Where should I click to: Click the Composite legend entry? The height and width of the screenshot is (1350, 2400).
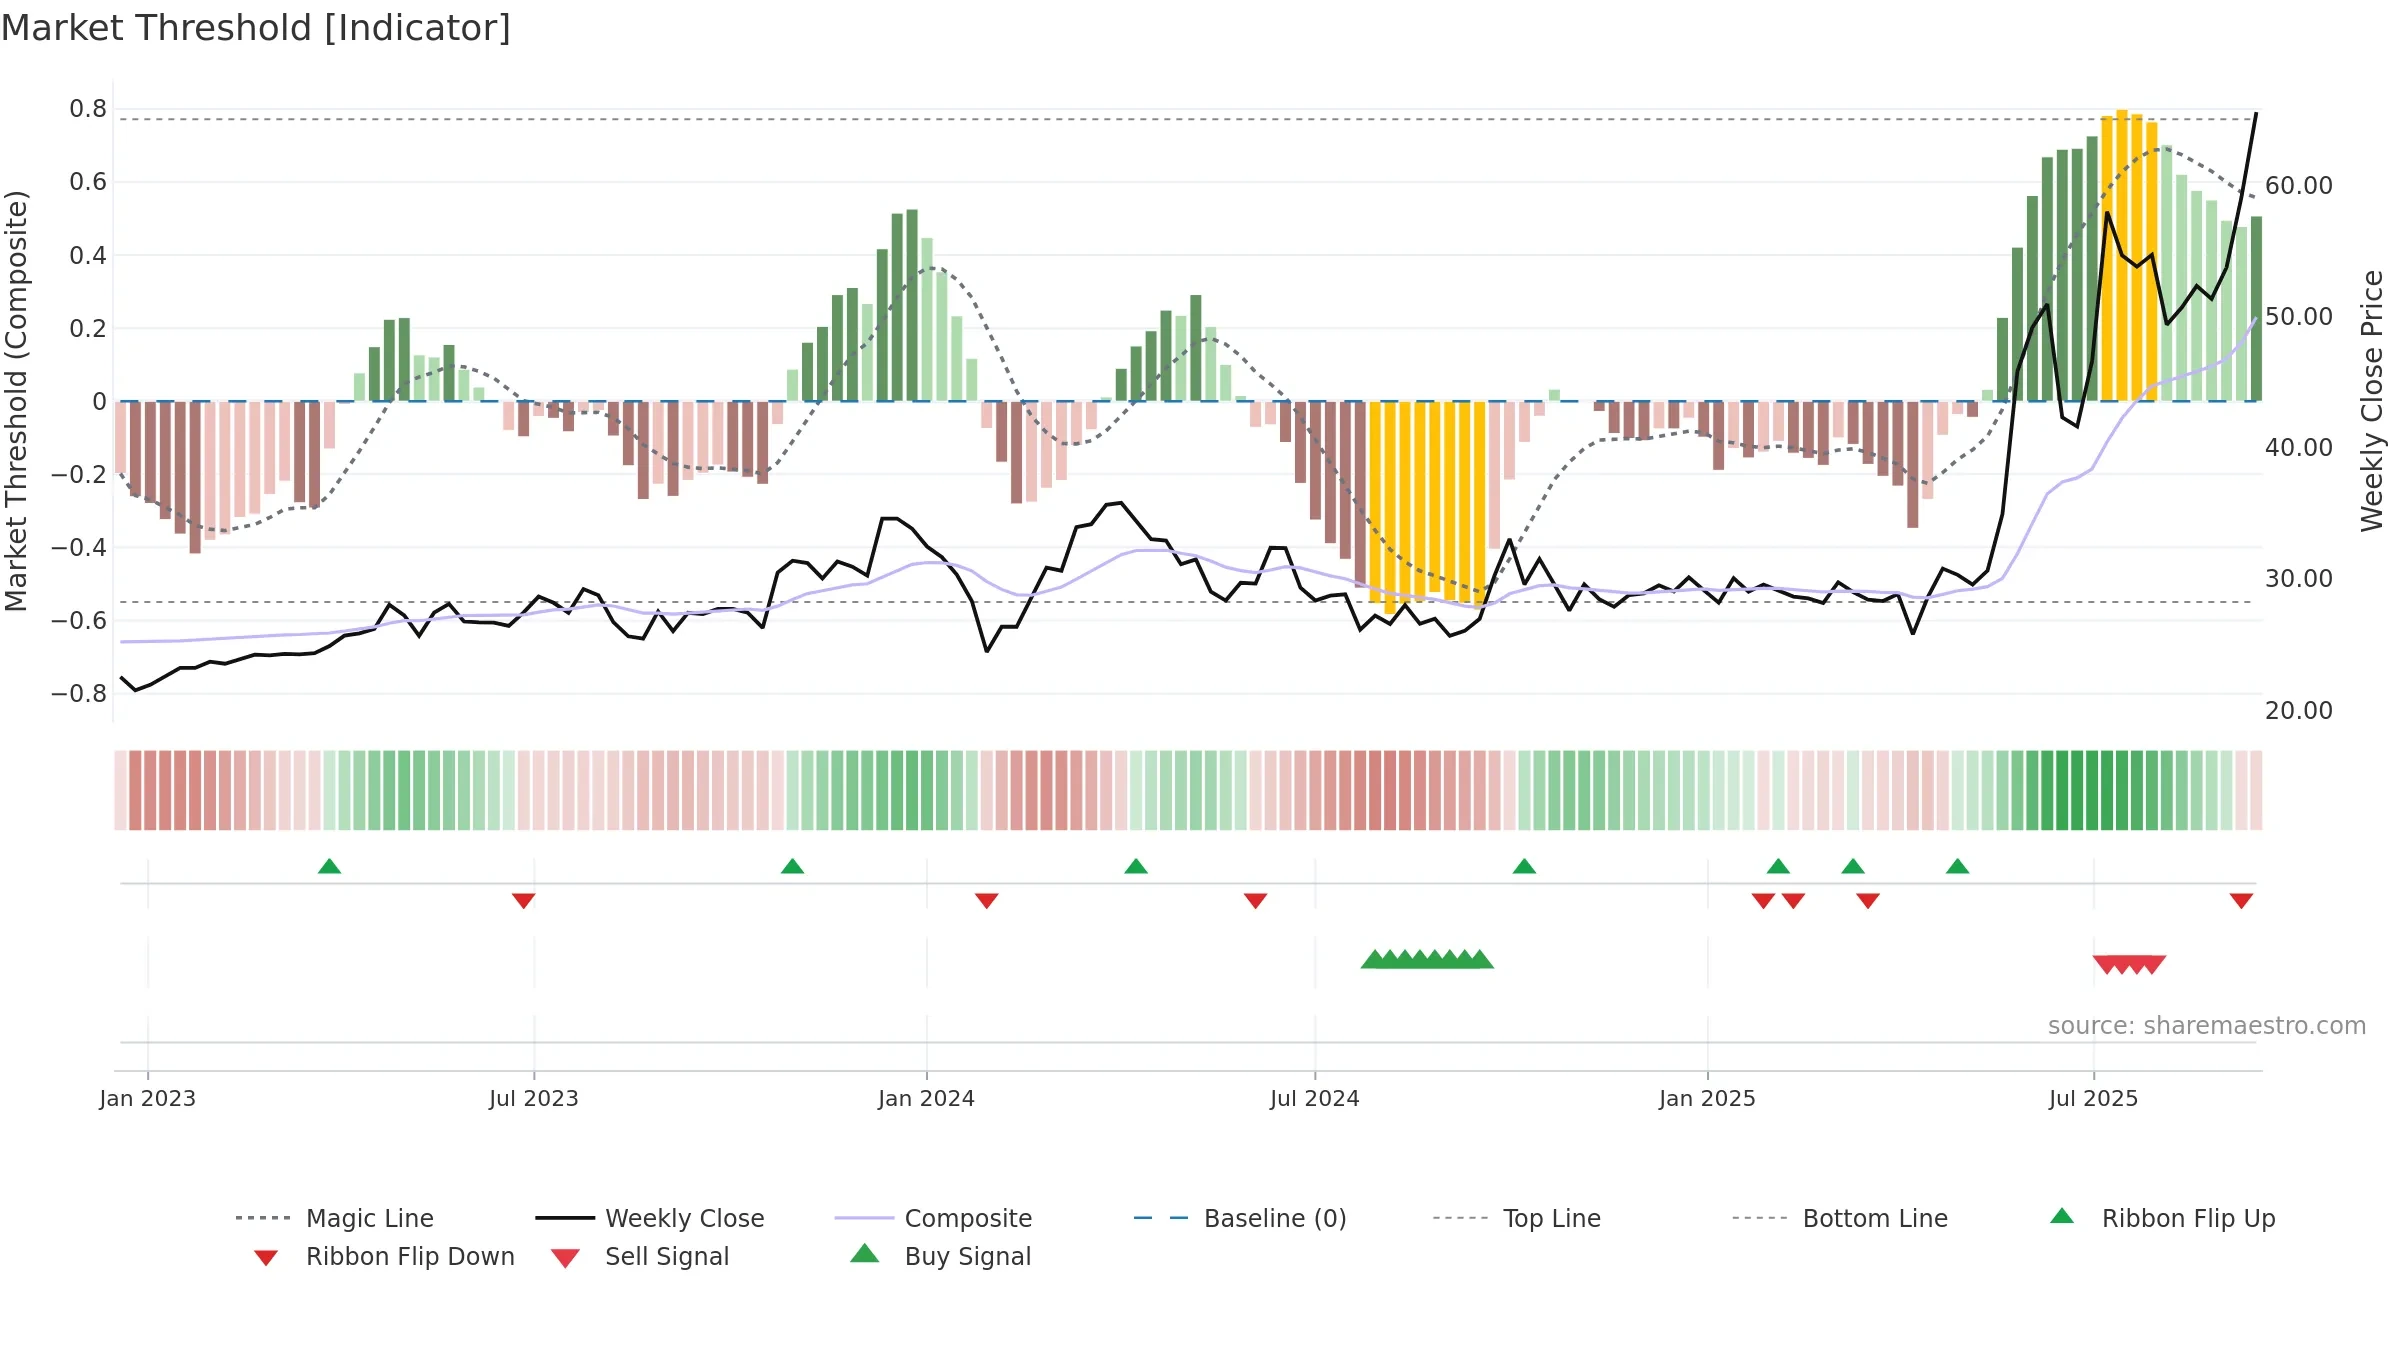tap(933, 1218)
